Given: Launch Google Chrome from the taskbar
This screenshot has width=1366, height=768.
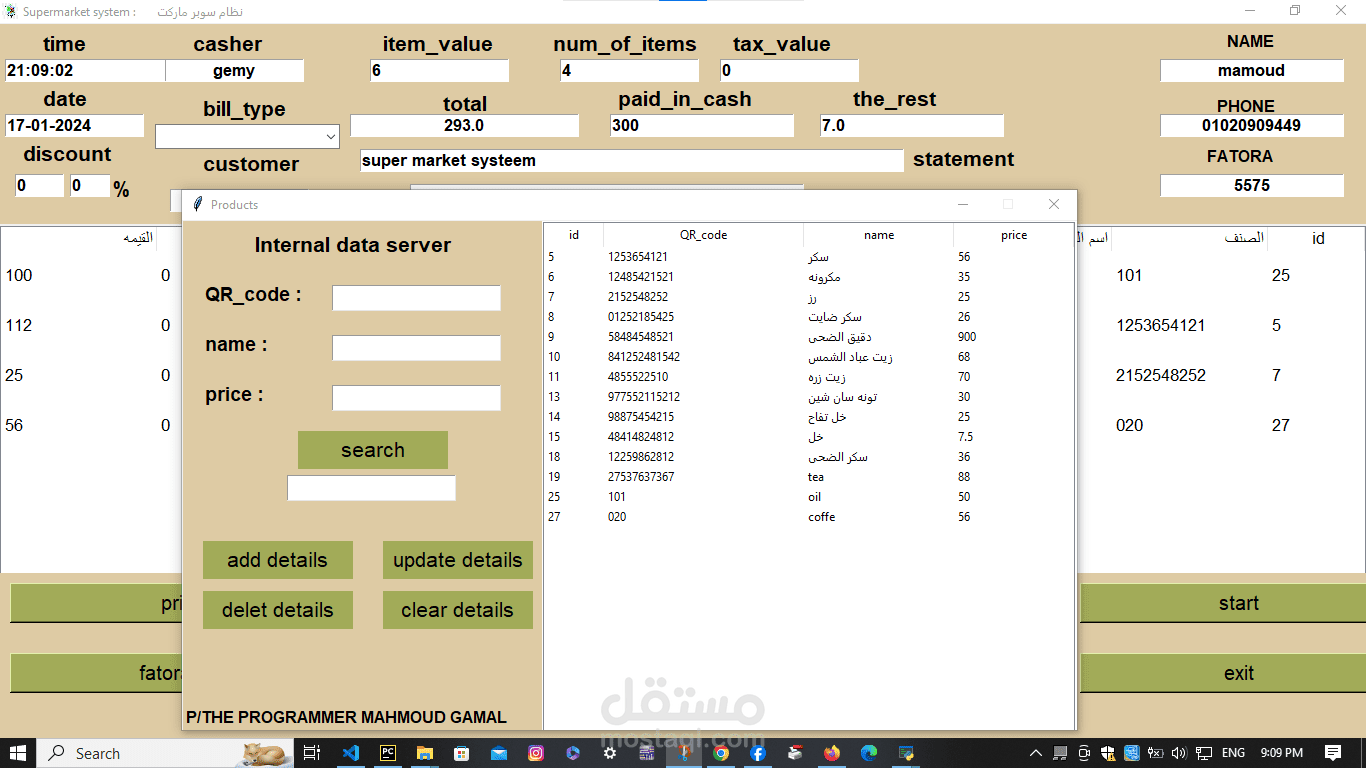Looking at the screenshot, I should tap(721, 752).
